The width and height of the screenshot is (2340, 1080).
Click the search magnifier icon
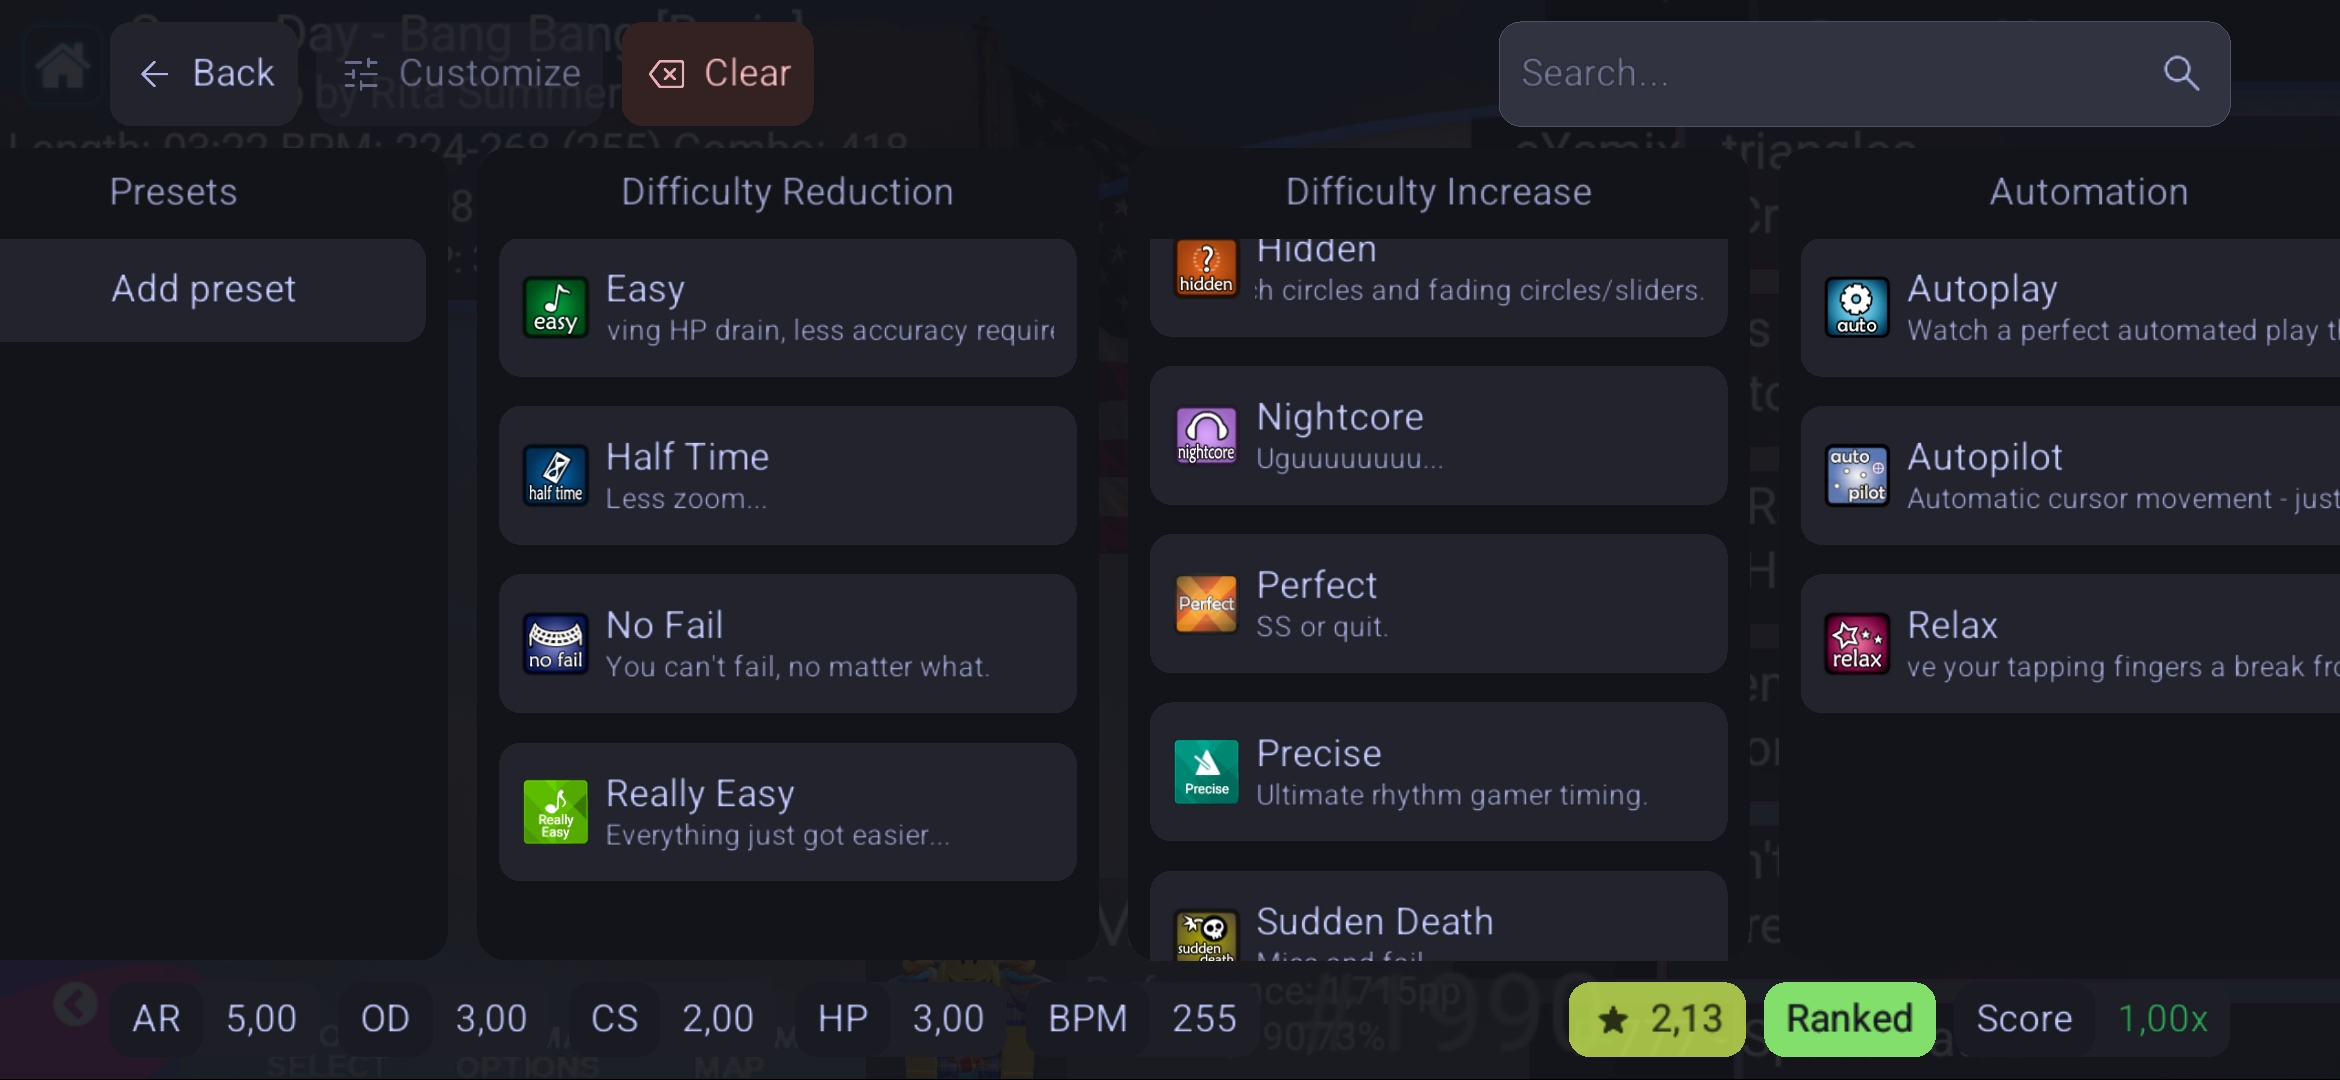(x=2181, y=73)
